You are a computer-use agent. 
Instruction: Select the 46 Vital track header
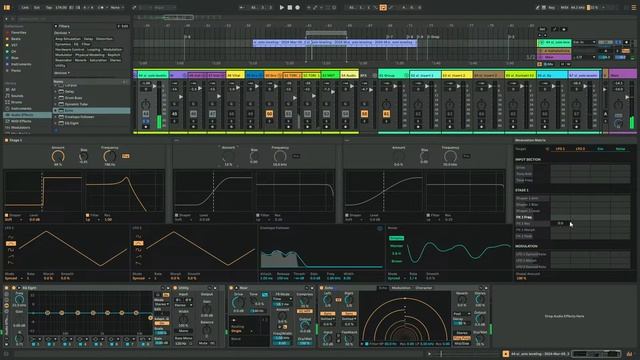[x=235, y=75]
